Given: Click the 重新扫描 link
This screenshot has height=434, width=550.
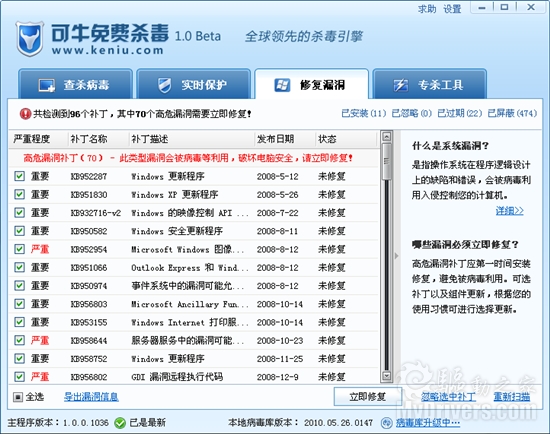Looking at the screenshot, I should pos(512,397).
